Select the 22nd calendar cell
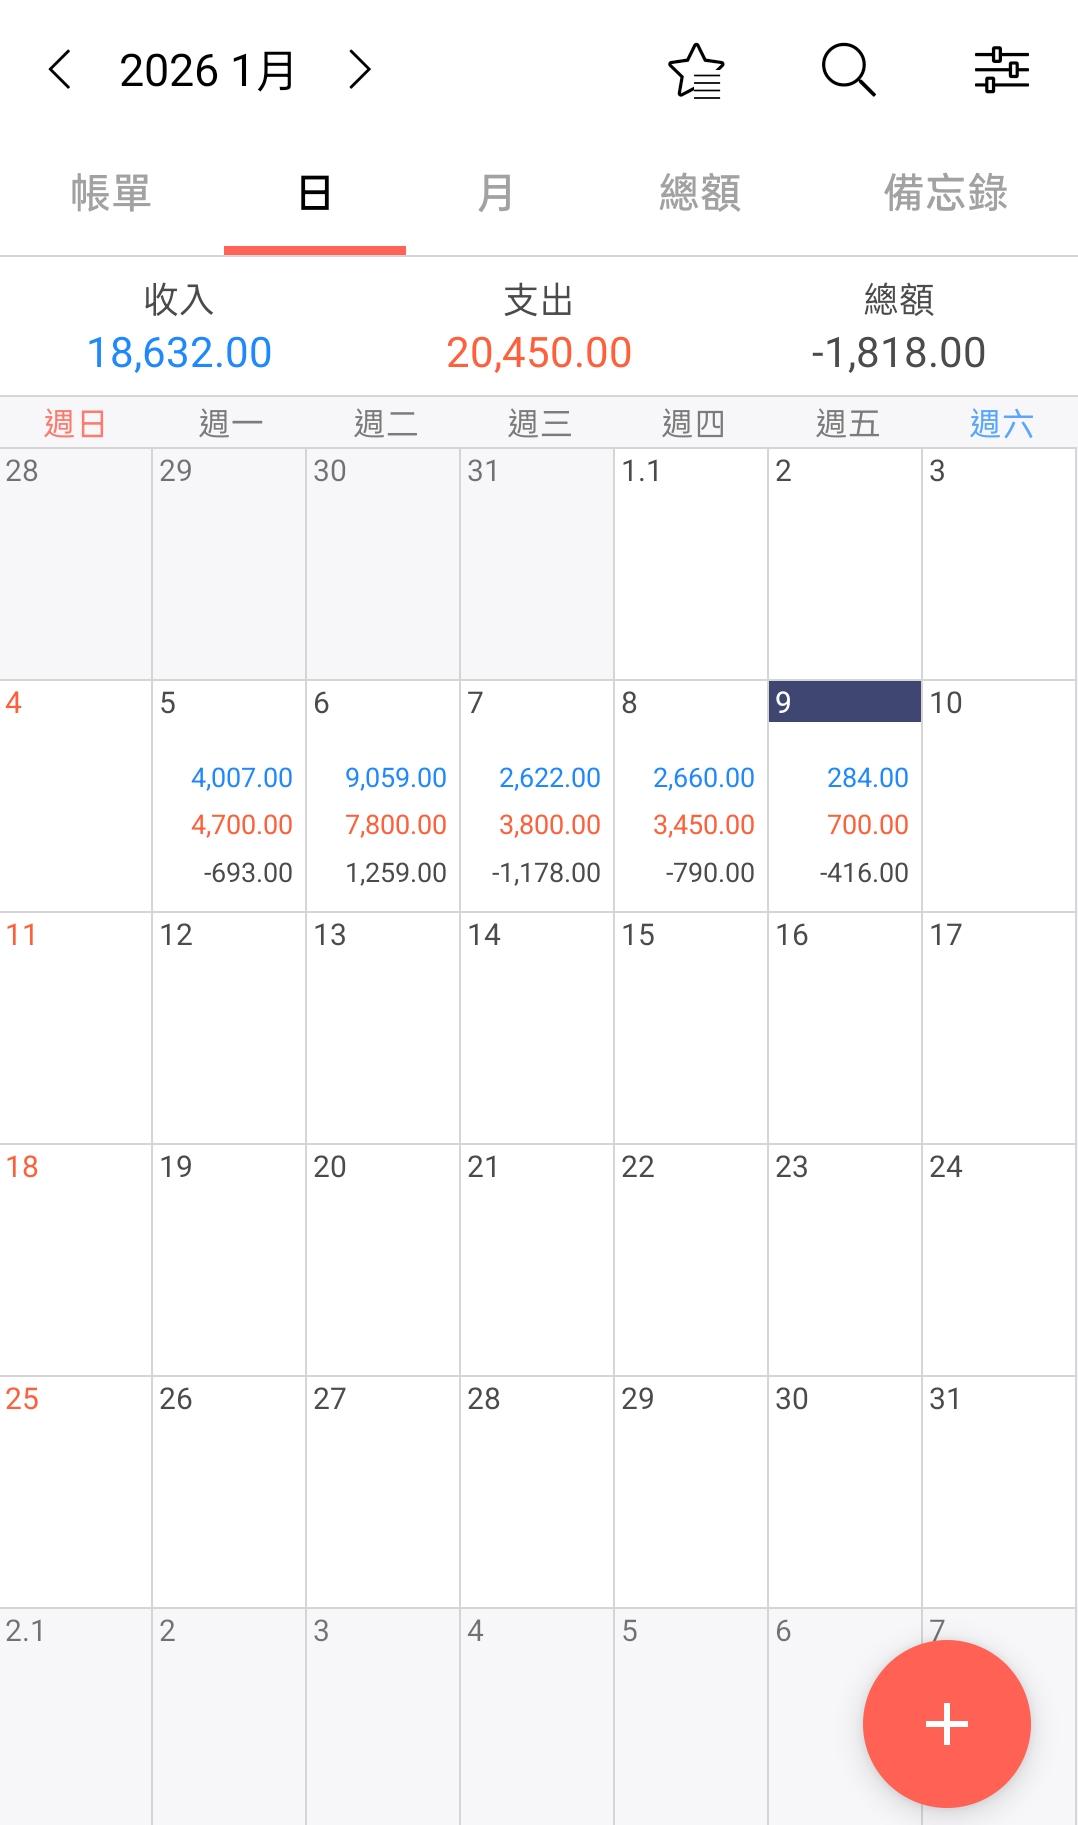The width and height of the screenshot is (1078, 1825). 691,1260
